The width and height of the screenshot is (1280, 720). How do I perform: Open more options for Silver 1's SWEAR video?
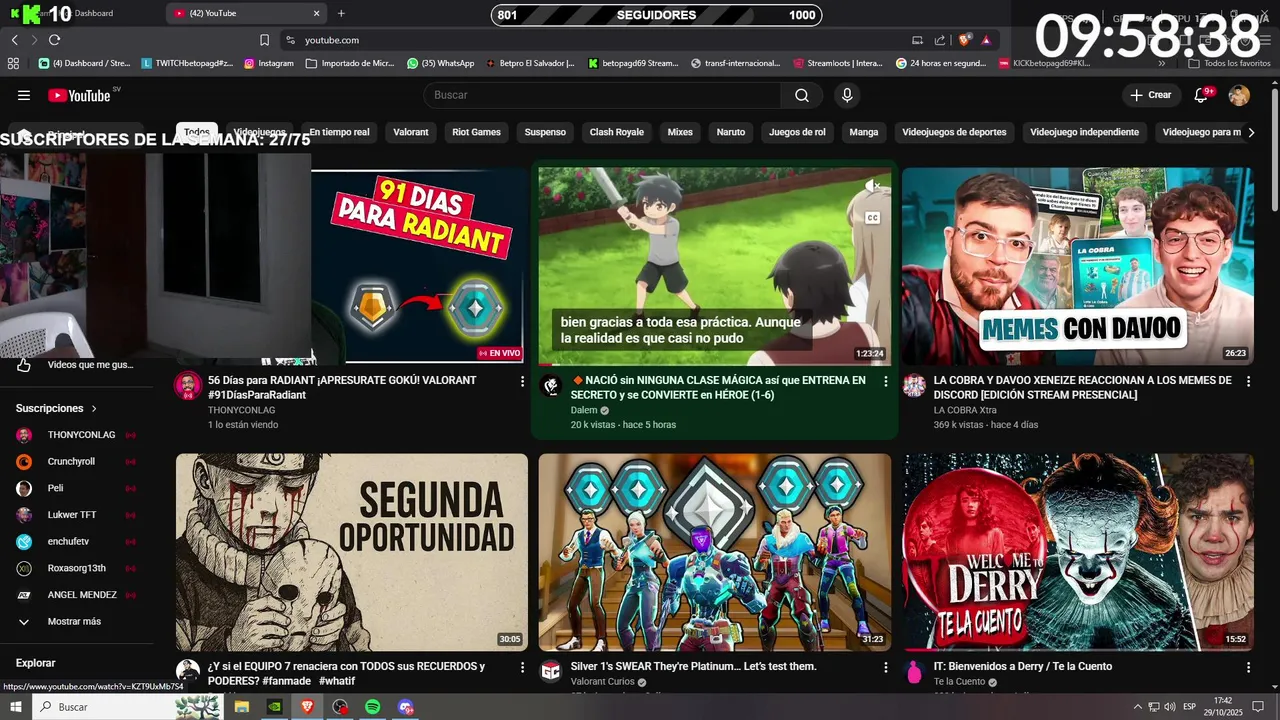885,667
